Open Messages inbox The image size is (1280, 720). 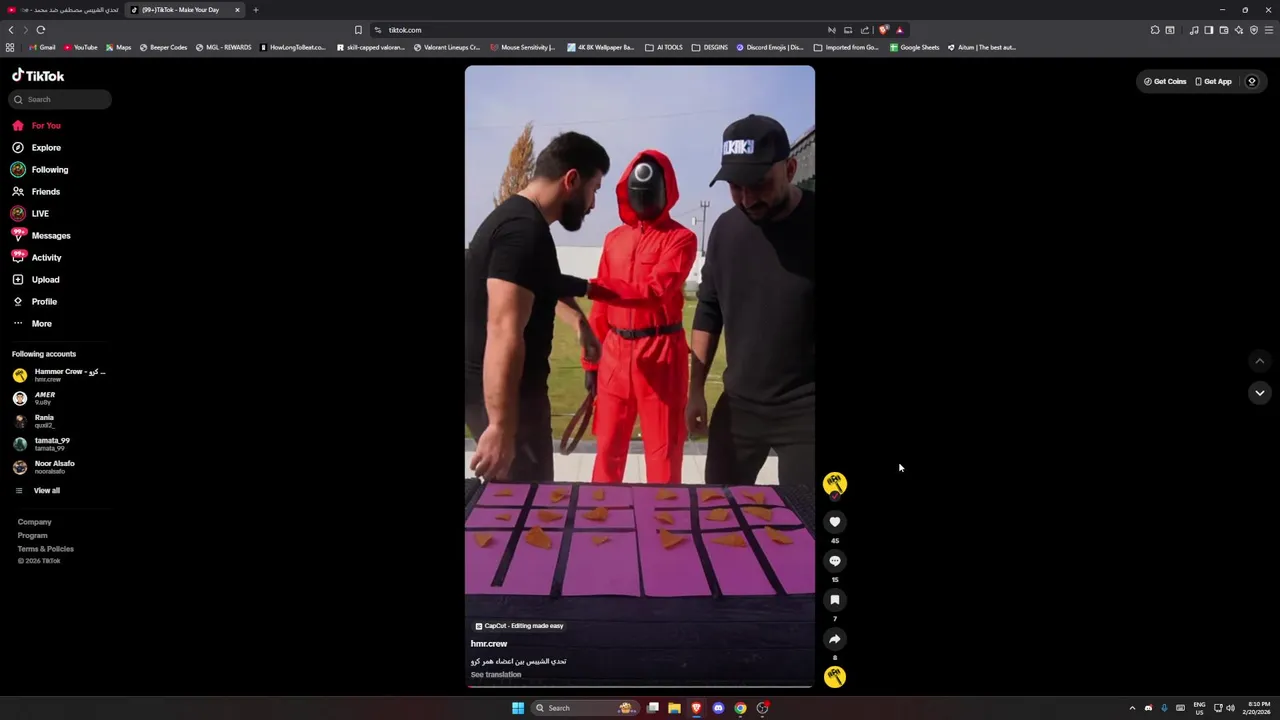[41, 236]
